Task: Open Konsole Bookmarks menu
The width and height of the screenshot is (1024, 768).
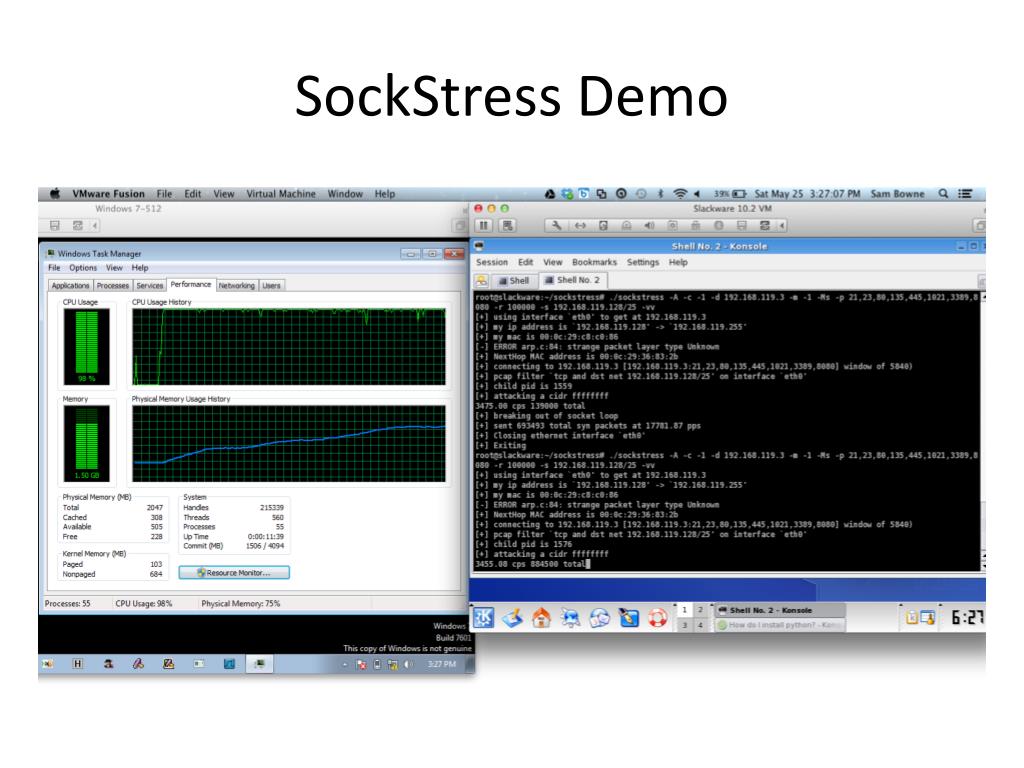Action: coord(594,262)
